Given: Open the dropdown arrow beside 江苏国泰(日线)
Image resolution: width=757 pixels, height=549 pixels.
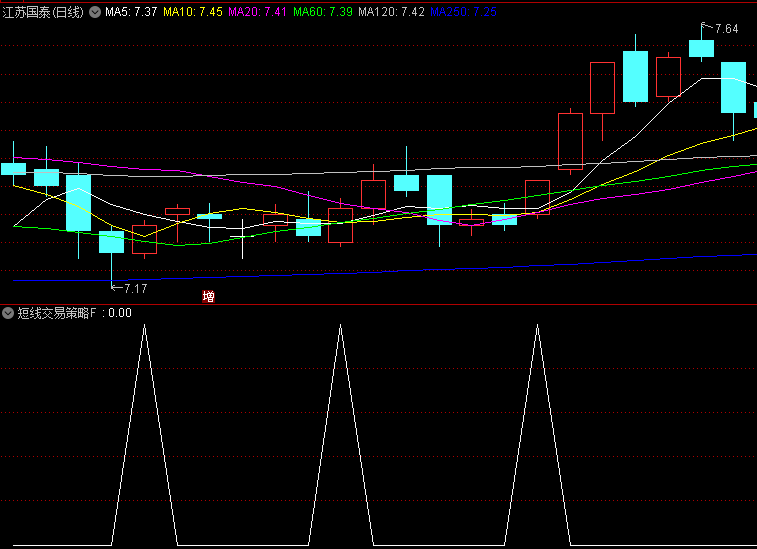Looking at the screenshot, I should point(95,12).
